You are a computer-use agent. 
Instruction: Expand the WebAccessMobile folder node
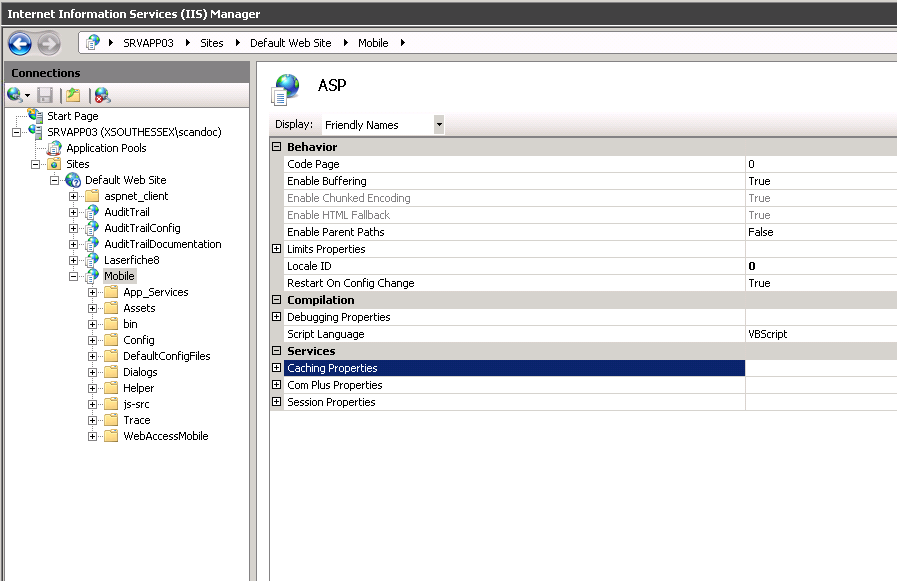93,436
